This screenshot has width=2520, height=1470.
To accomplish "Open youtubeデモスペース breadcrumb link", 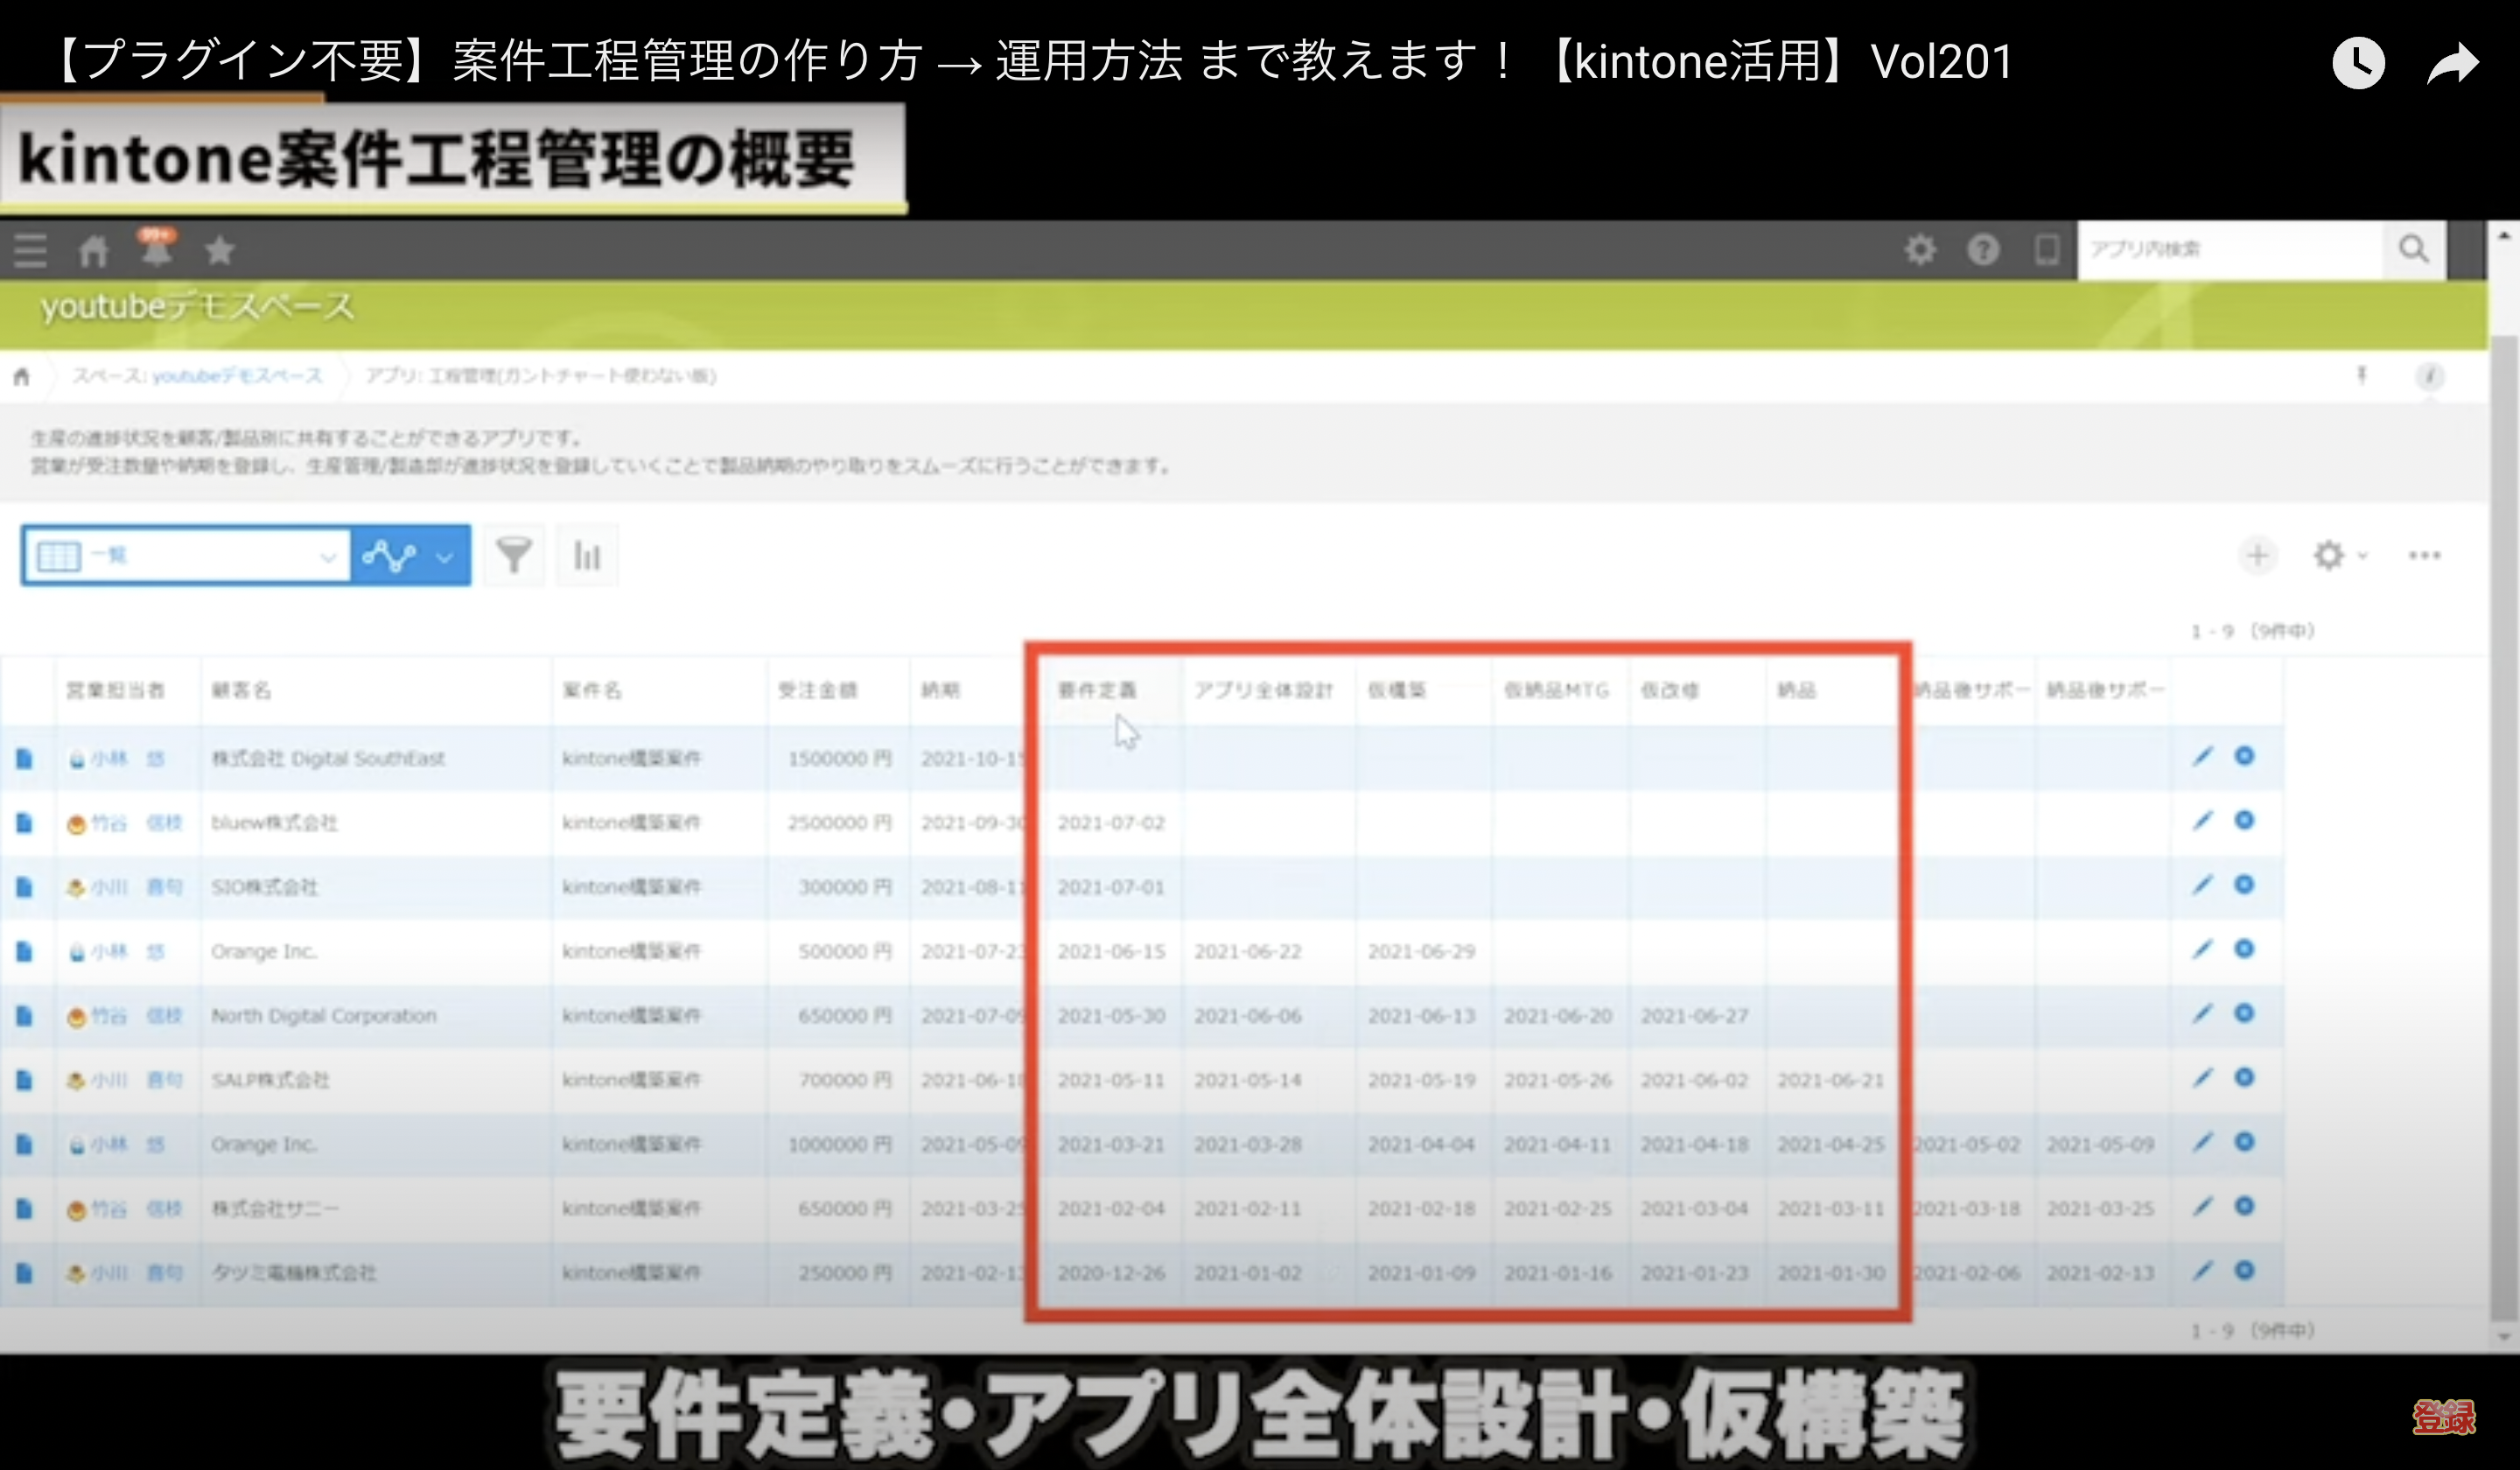I will pyautogui.click(x=236, y=376).
